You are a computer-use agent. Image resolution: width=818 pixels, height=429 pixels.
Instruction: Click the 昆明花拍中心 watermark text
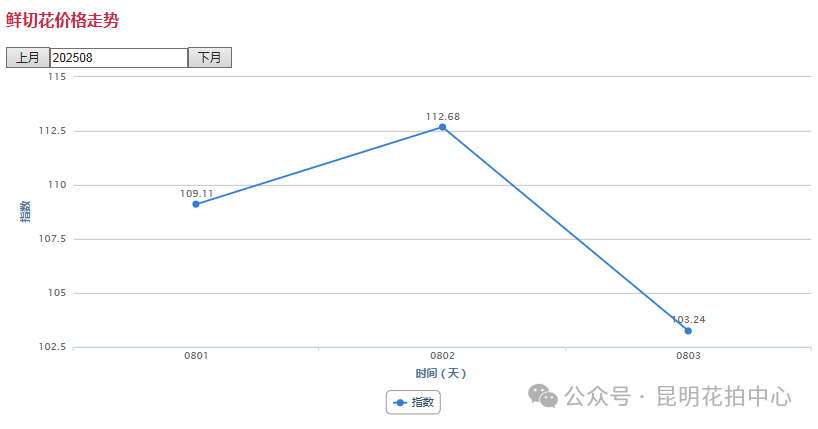(724, 397)
